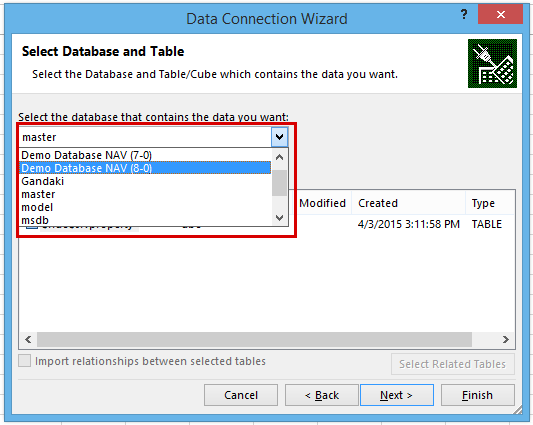Select Demo Database NAV (7-0) from list
The width and height of the screenshot is (533, 425).
[x=145, y=155]
